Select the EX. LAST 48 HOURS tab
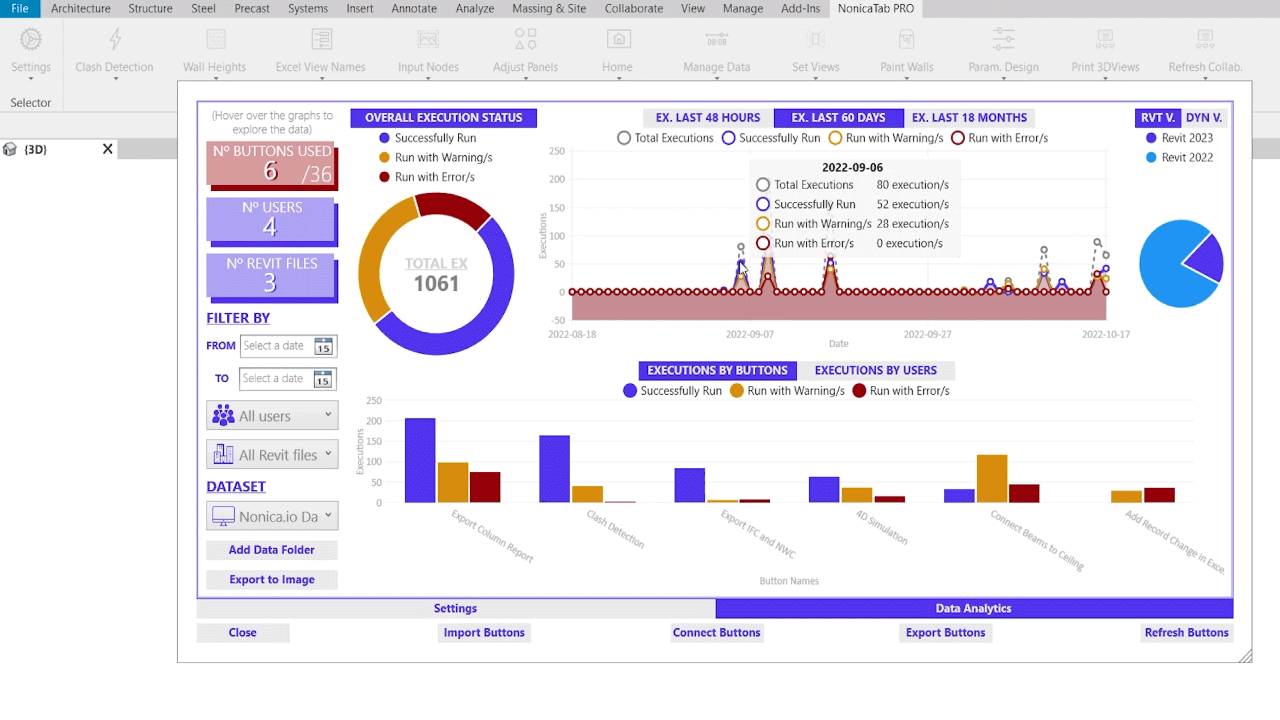Screen dimensions: 1280x720 [708, 117]
